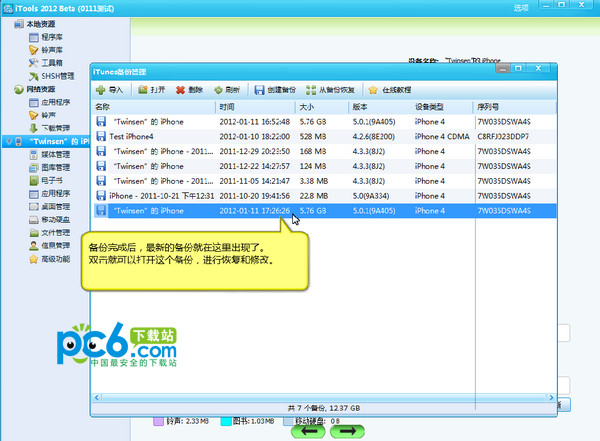Open device 应用程序 applications section
600x441 pixels.
click(x=50, y=193)
